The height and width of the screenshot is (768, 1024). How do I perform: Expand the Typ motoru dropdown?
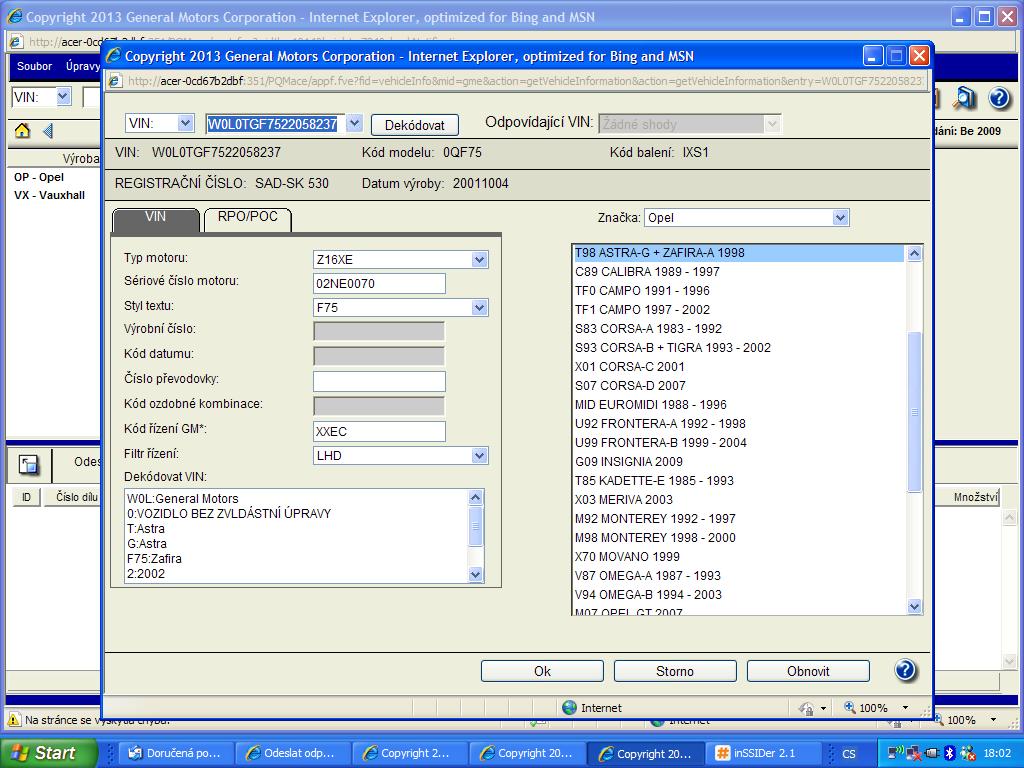[x=480, y=260]
